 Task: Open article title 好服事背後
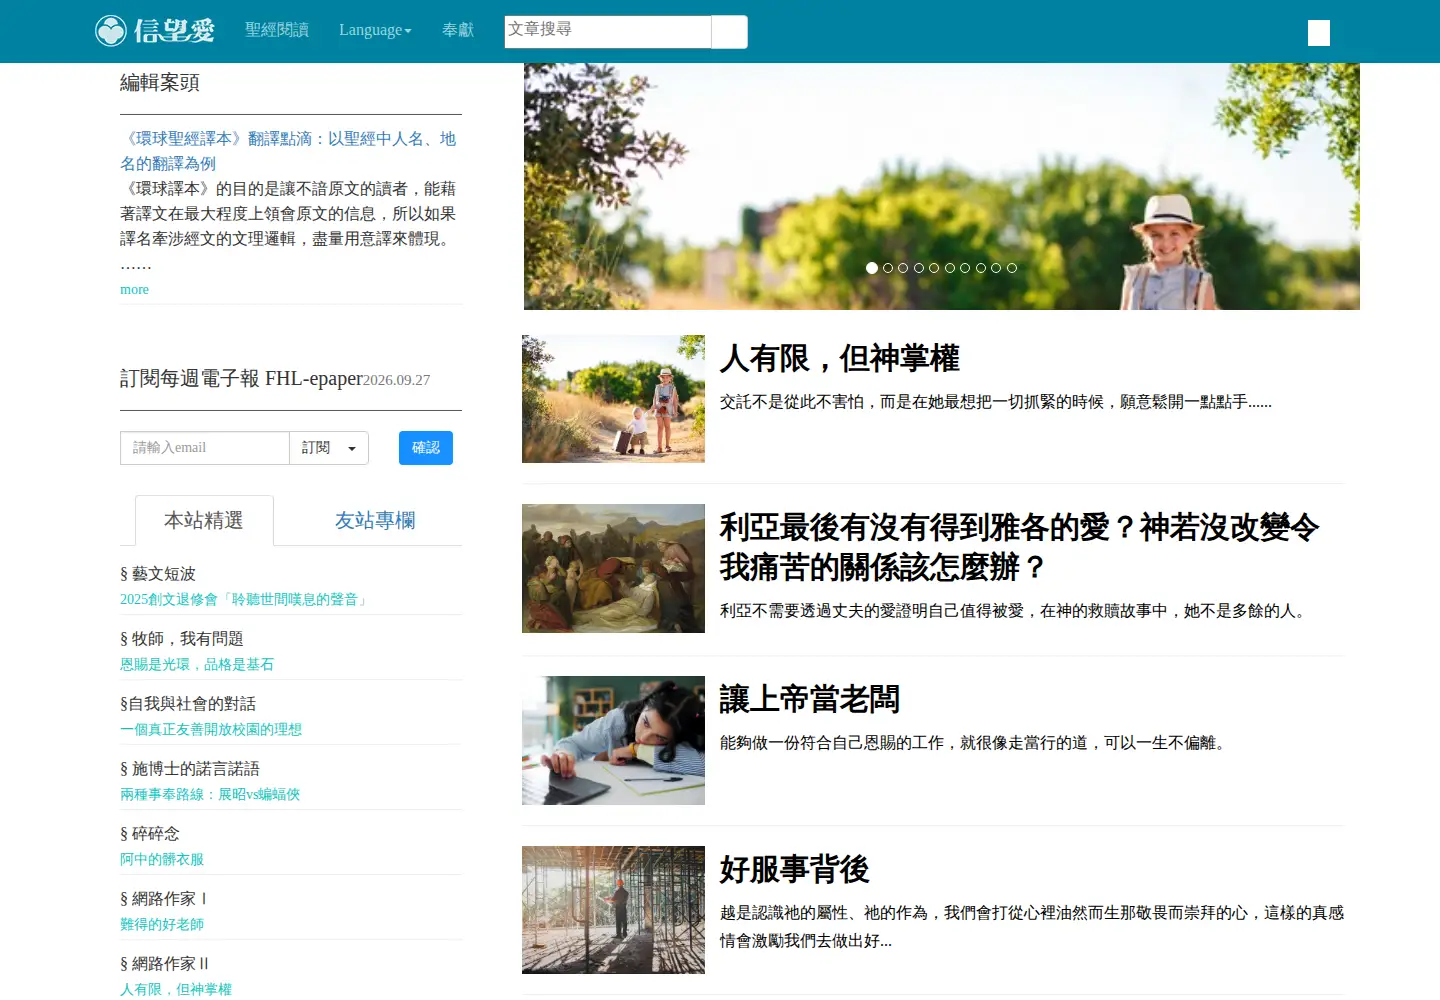795,869
